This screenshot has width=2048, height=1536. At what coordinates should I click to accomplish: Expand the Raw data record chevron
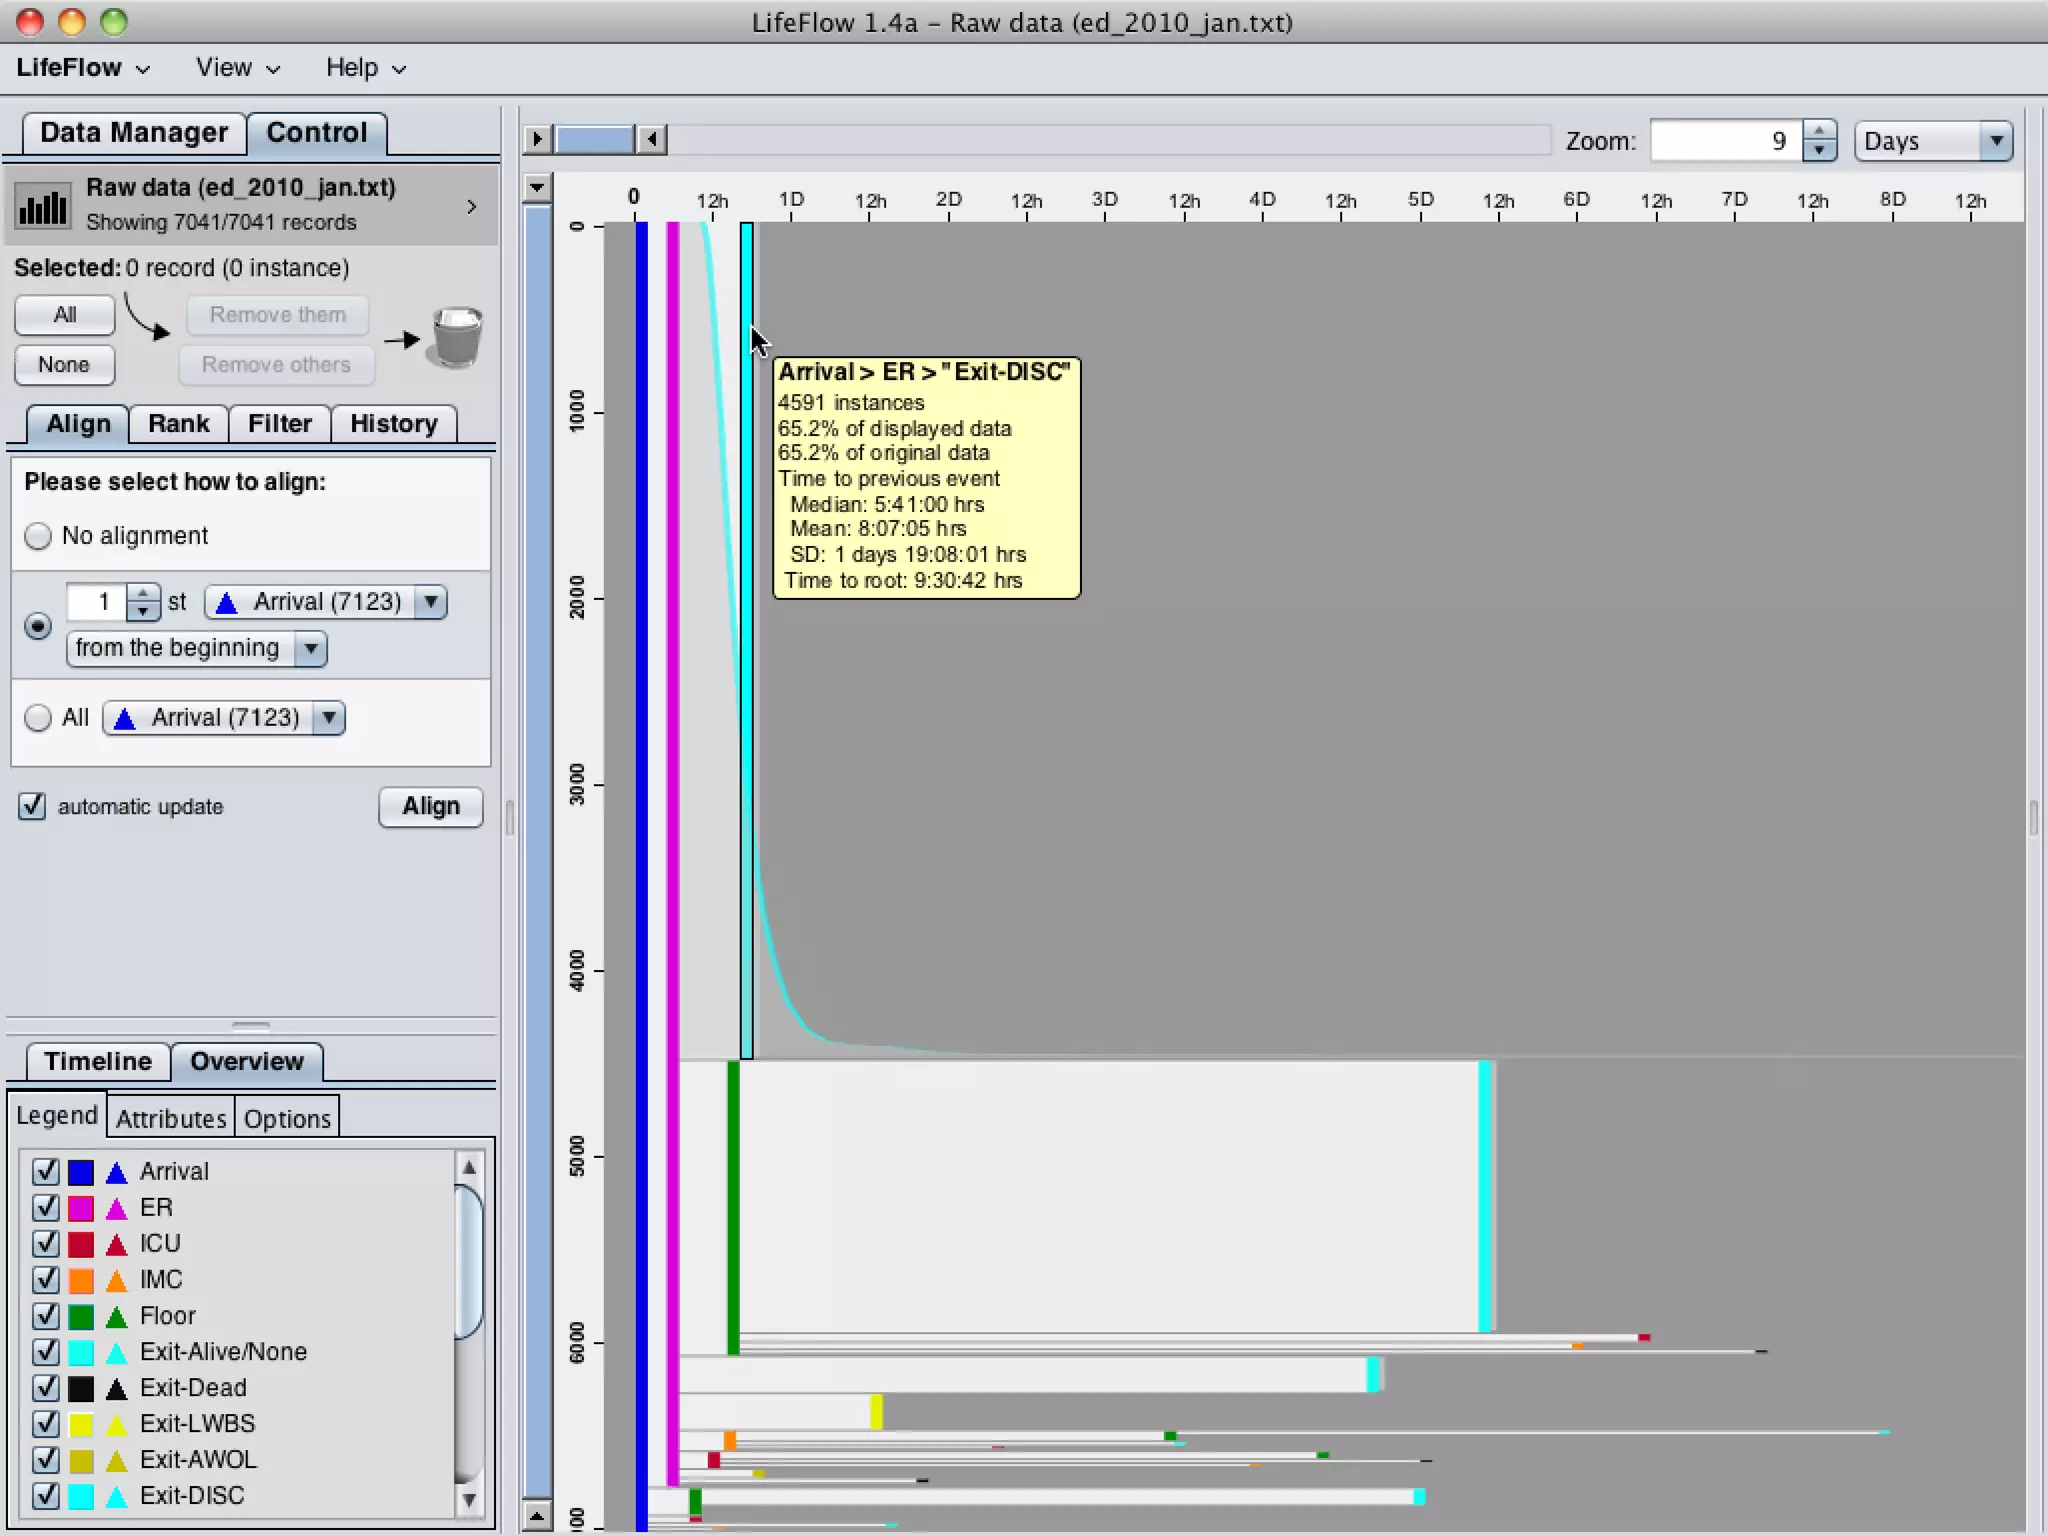[472, 206]
